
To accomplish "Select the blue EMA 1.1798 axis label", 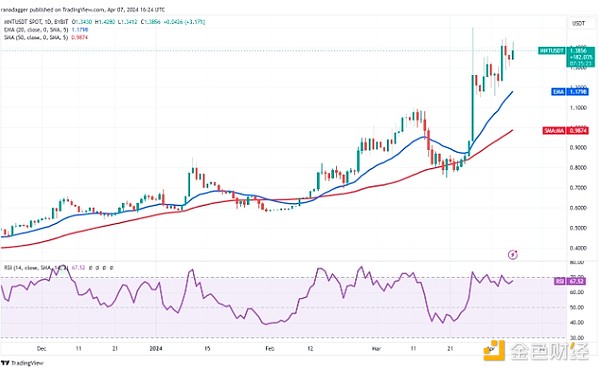I will tap(570, 92).
